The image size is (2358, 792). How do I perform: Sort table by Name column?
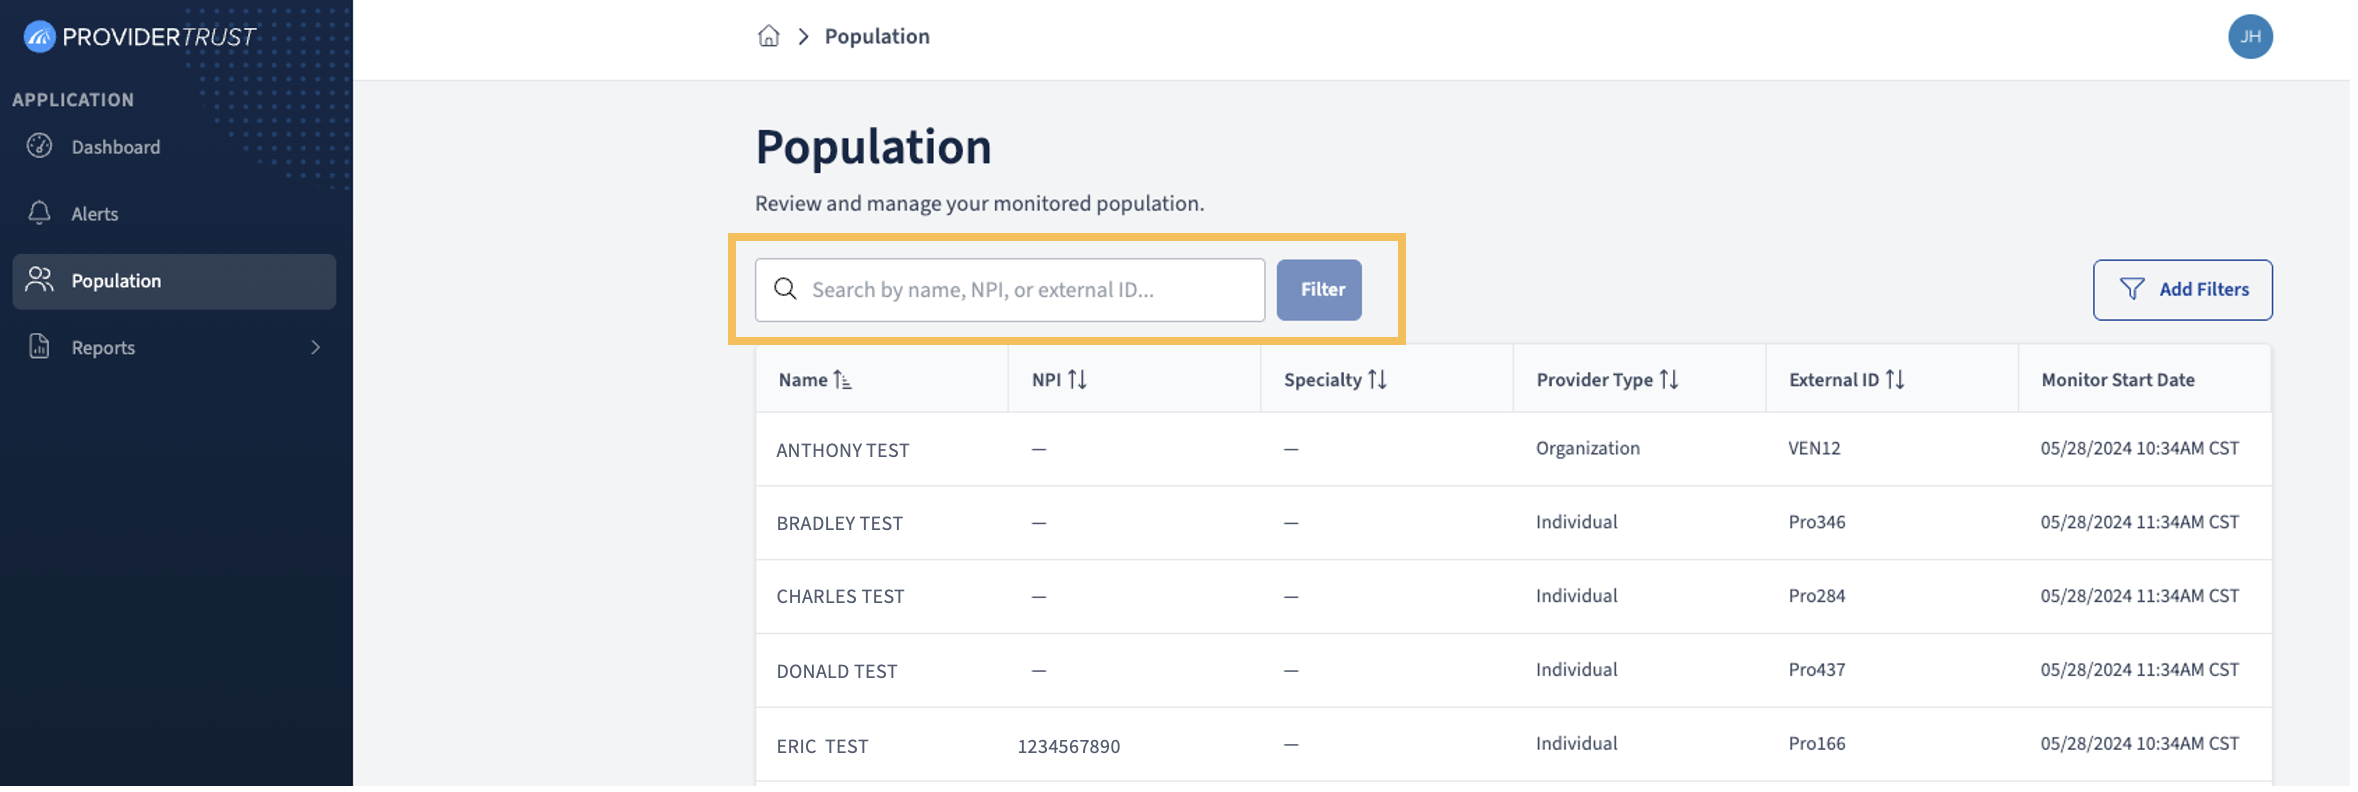click(x=816, y=380)
